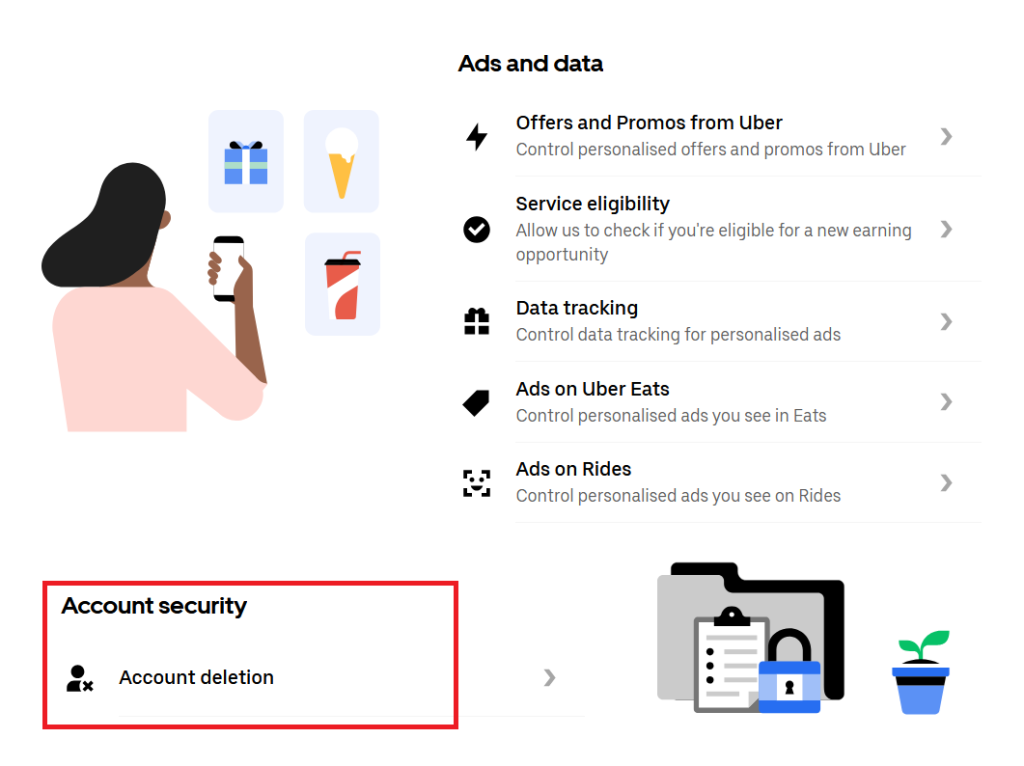The image size is (1024, 766).
Task: Open Data tracking for personalised ads
Action: coord(576,308)
